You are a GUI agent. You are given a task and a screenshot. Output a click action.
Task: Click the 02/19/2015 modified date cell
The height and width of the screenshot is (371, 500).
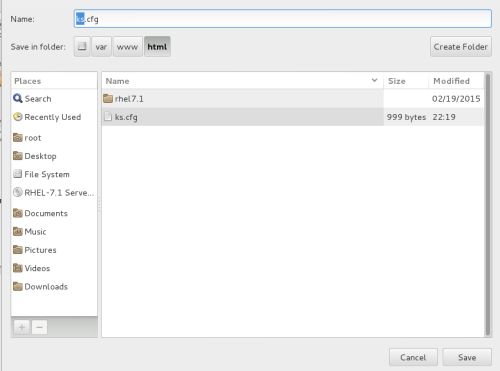pyautogui.click(x=456, y=99)
